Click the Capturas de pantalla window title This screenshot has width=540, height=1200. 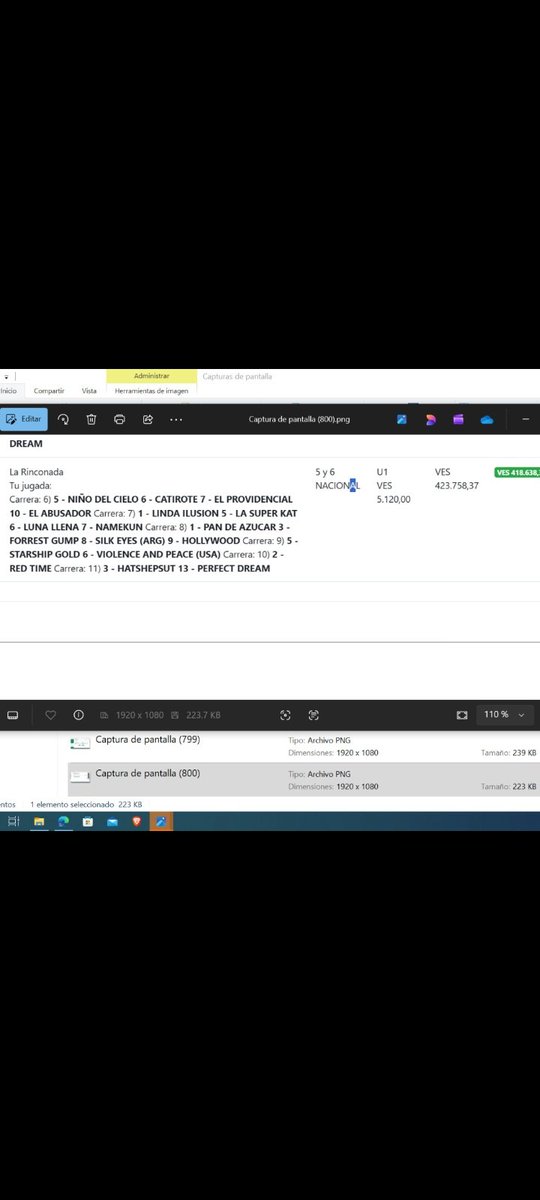point(237,376)
